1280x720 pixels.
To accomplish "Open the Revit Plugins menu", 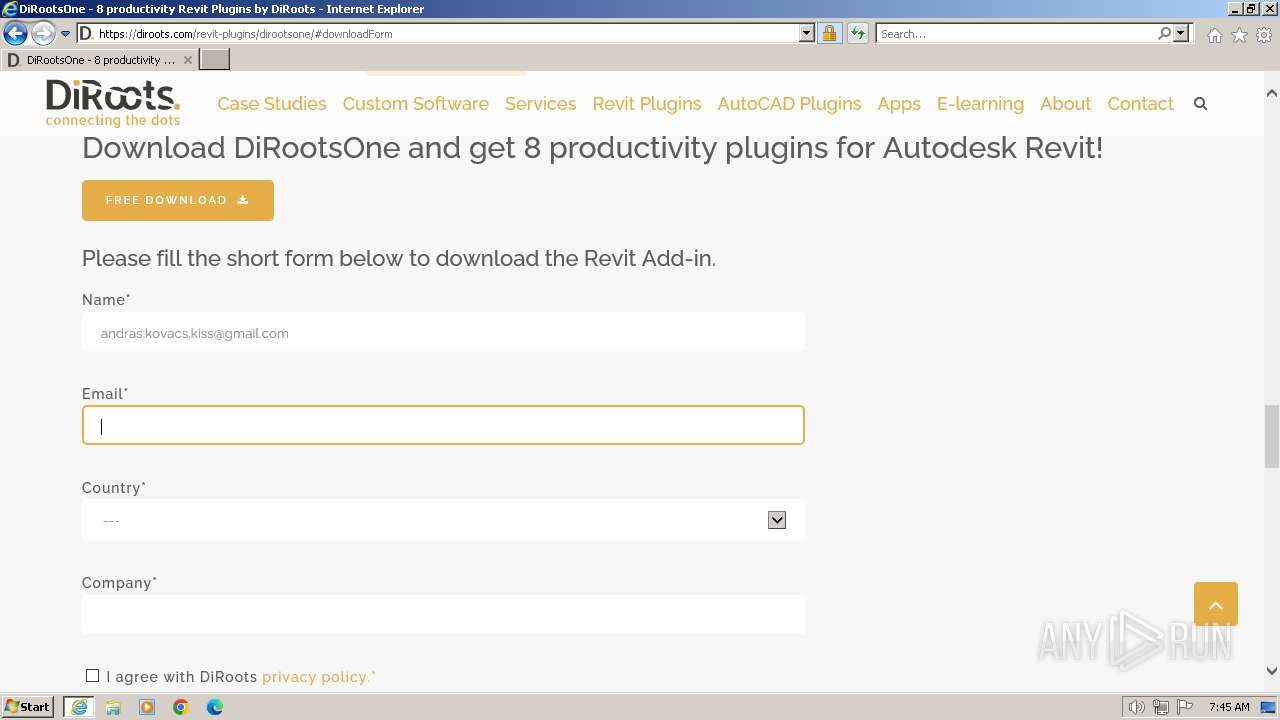I will [x=646, y=104].
